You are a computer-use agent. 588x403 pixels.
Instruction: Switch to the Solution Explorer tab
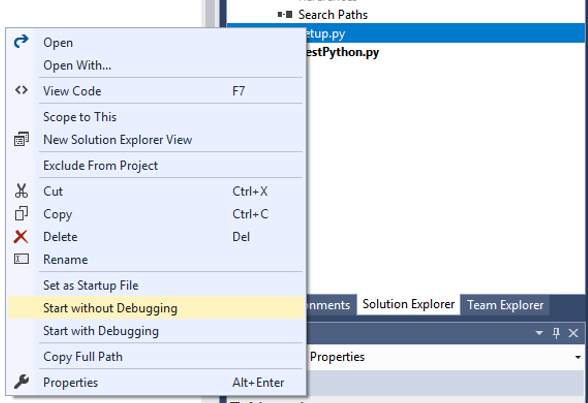[x=408, y=304]
